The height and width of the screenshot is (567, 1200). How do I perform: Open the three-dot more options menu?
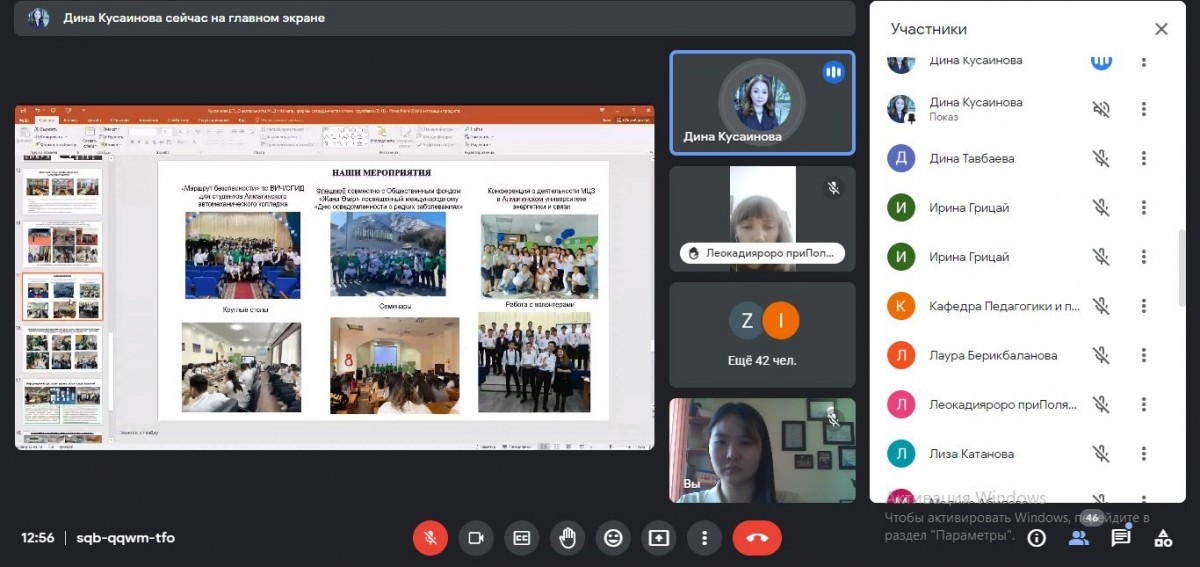click(705, 538)
